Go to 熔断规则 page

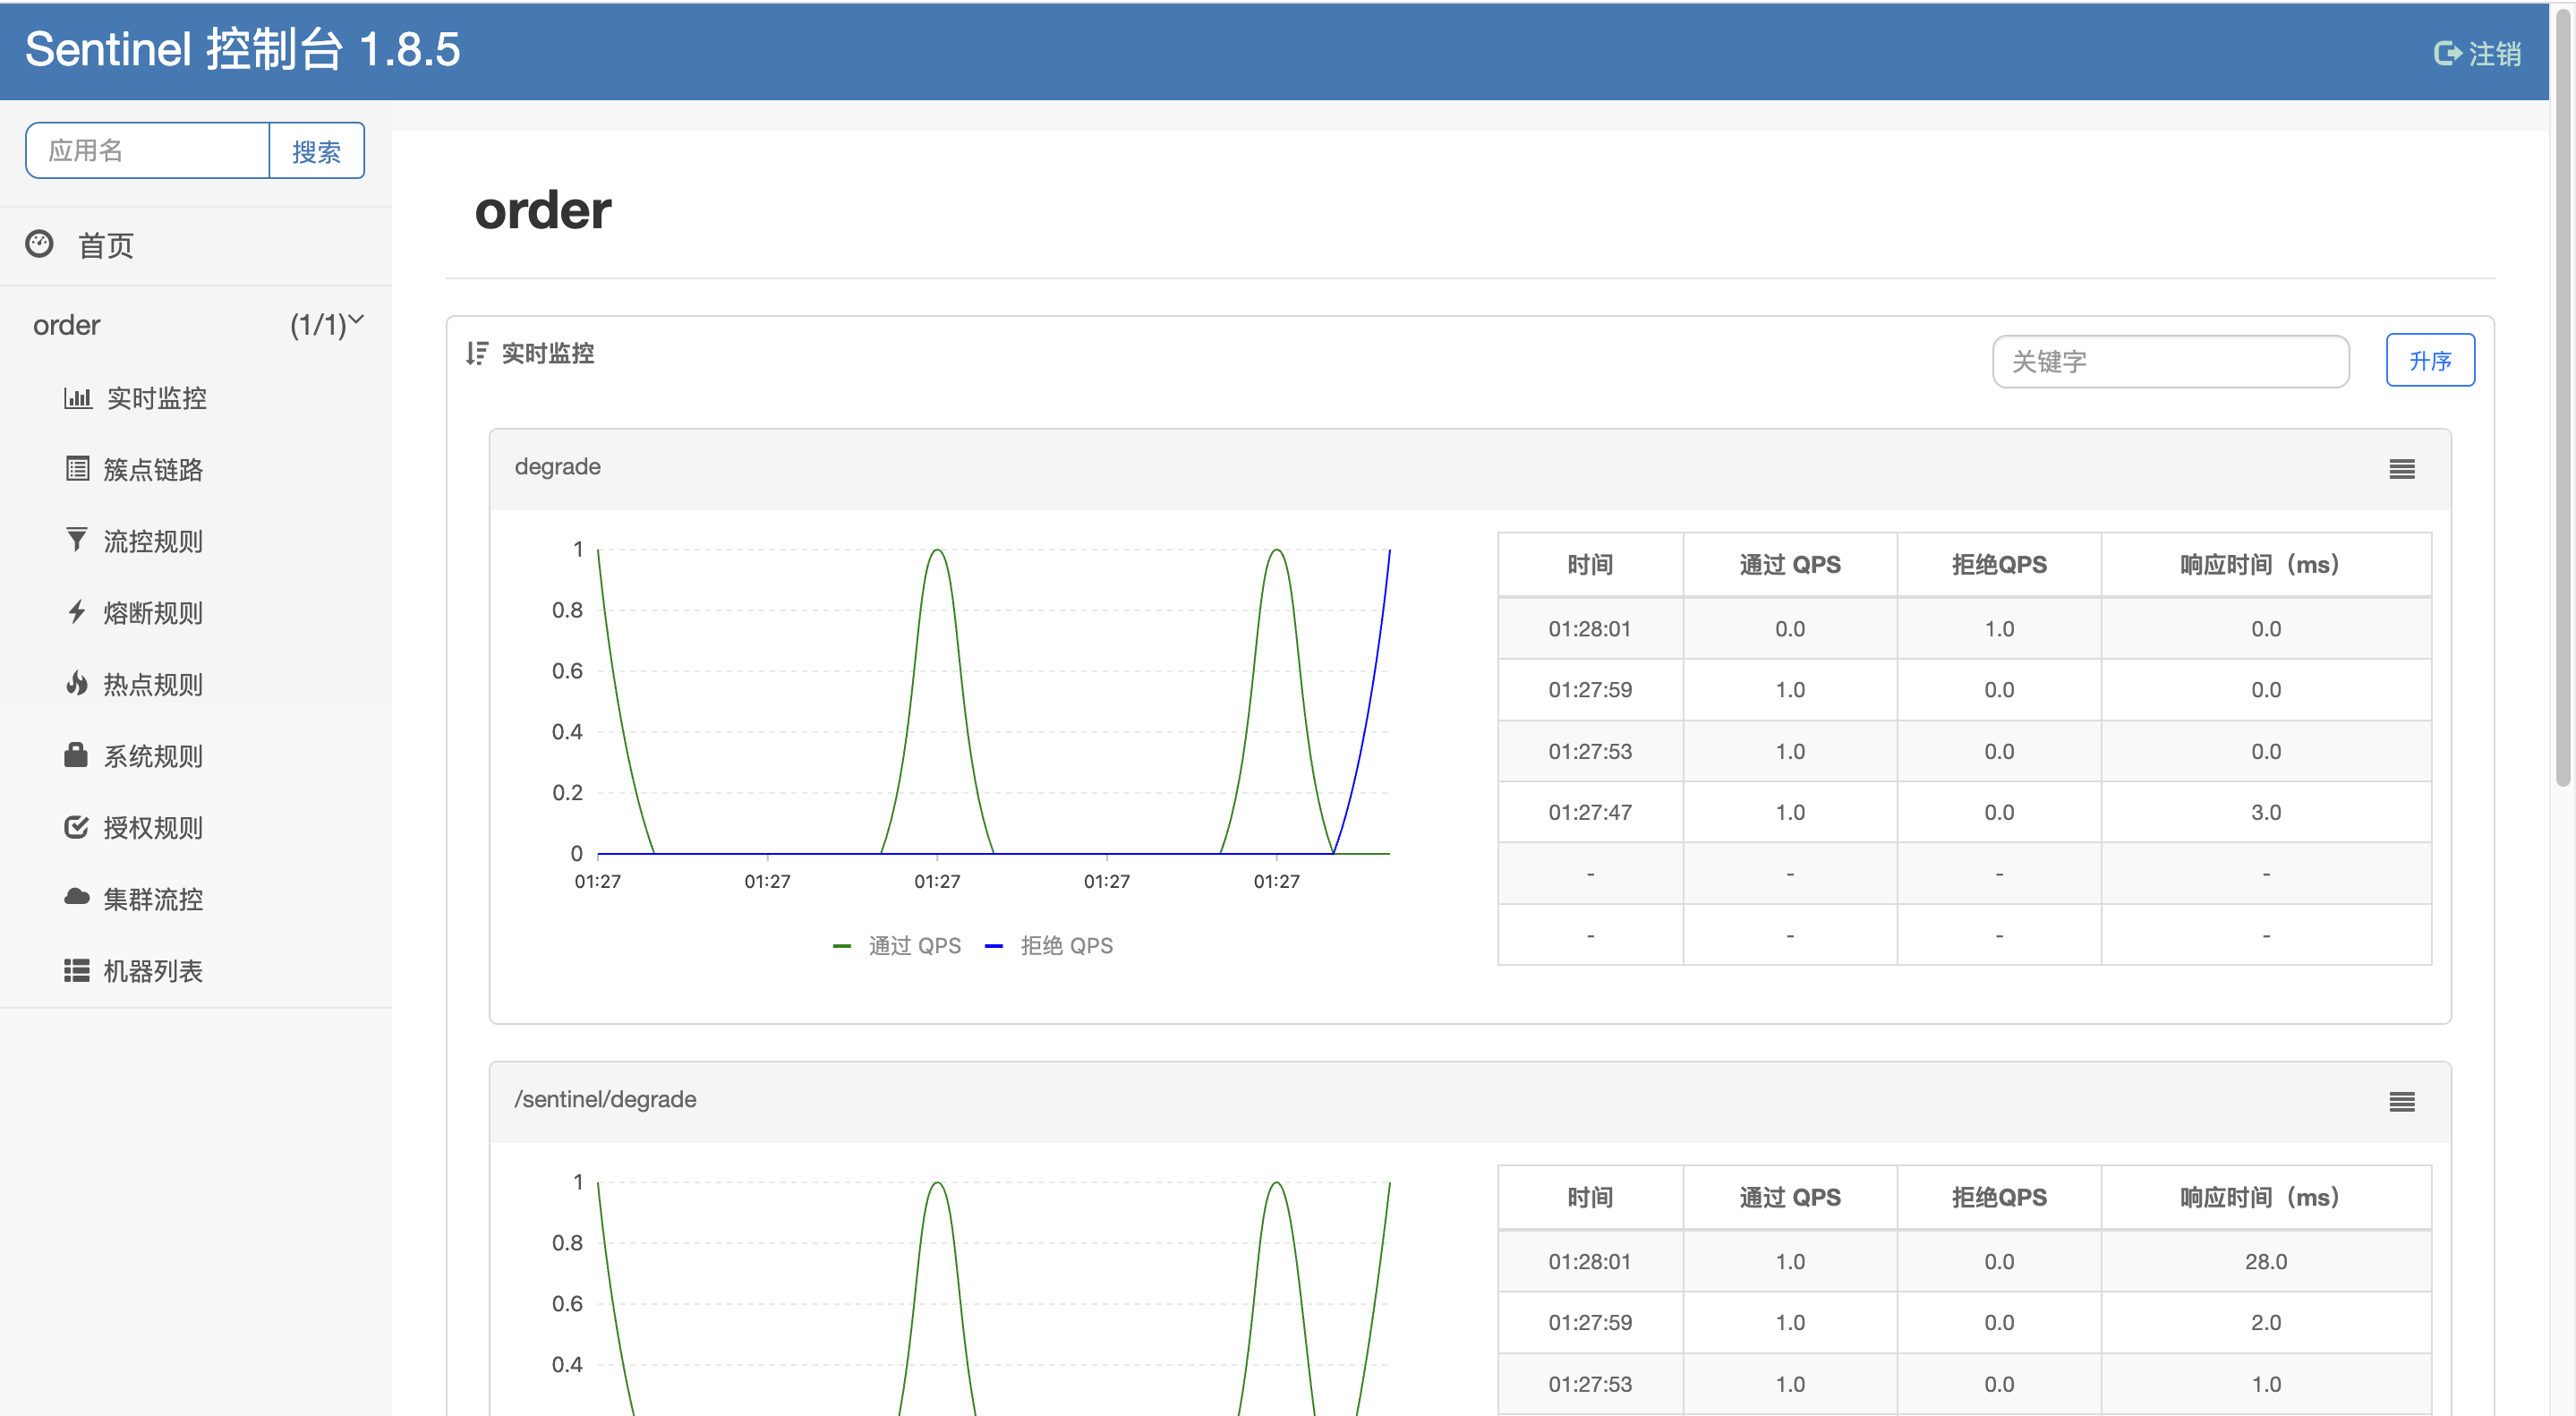152,612
